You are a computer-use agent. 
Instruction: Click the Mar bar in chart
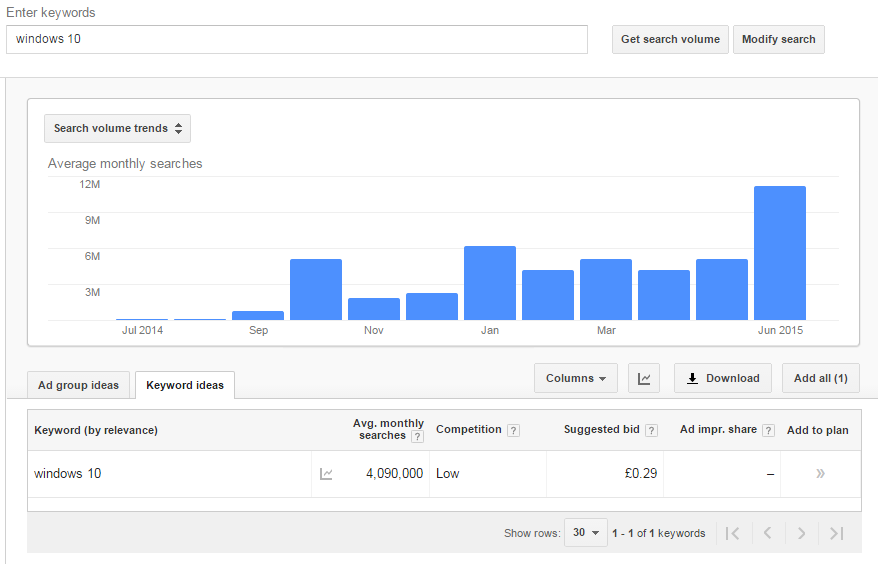(606, 290)
